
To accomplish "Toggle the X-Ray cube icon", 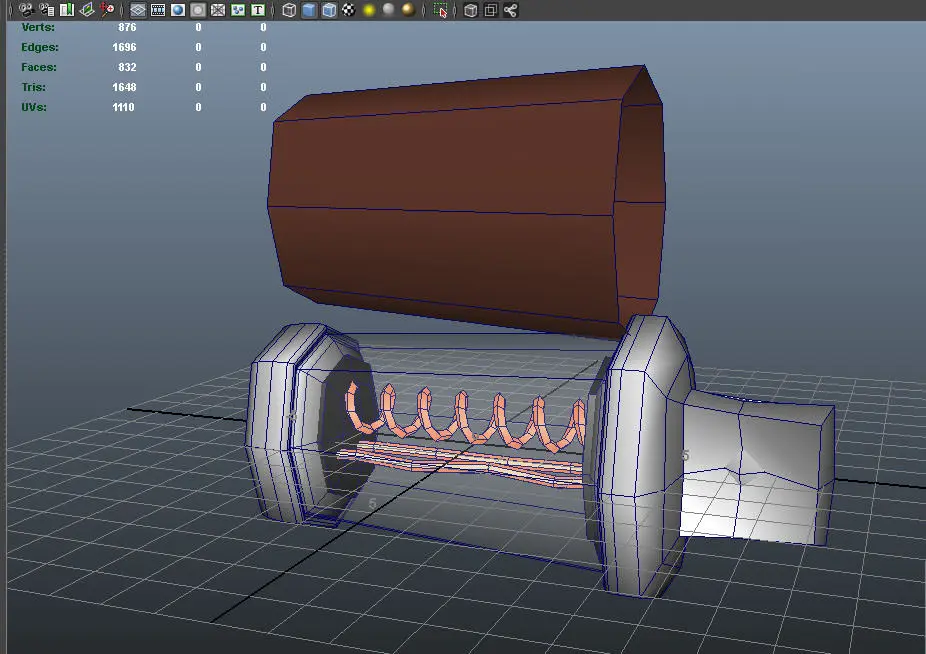I will click(471, 10).
